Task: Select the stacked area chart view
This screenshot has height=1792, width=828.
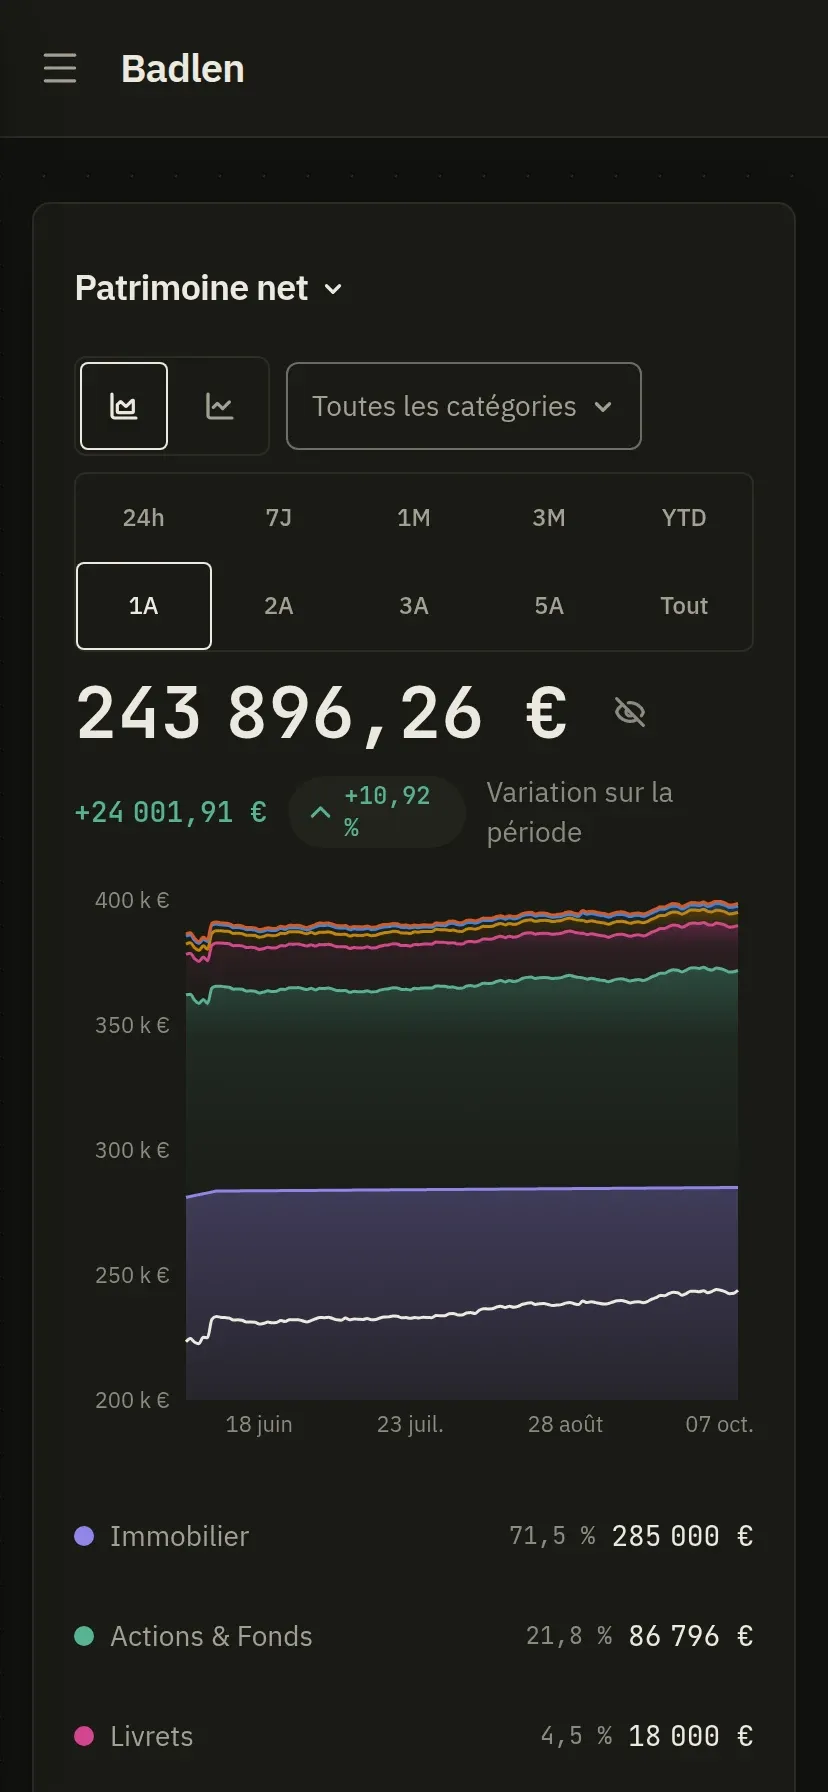Action: [x=124, y=406]
